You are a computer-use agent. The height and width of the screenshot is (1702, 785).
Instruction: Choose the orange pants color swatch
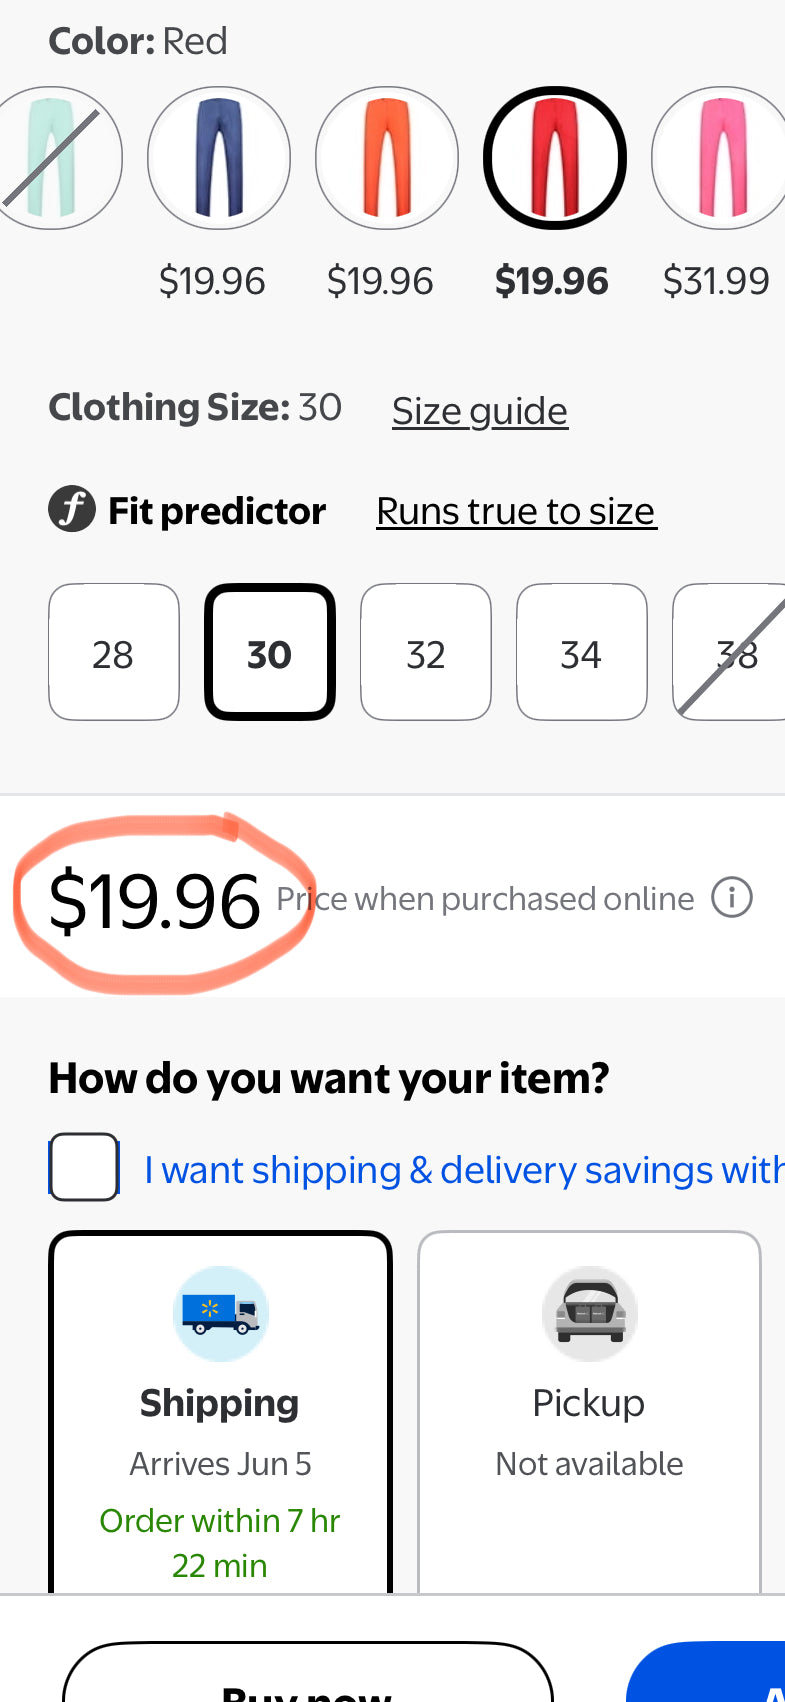click(387, 158)
